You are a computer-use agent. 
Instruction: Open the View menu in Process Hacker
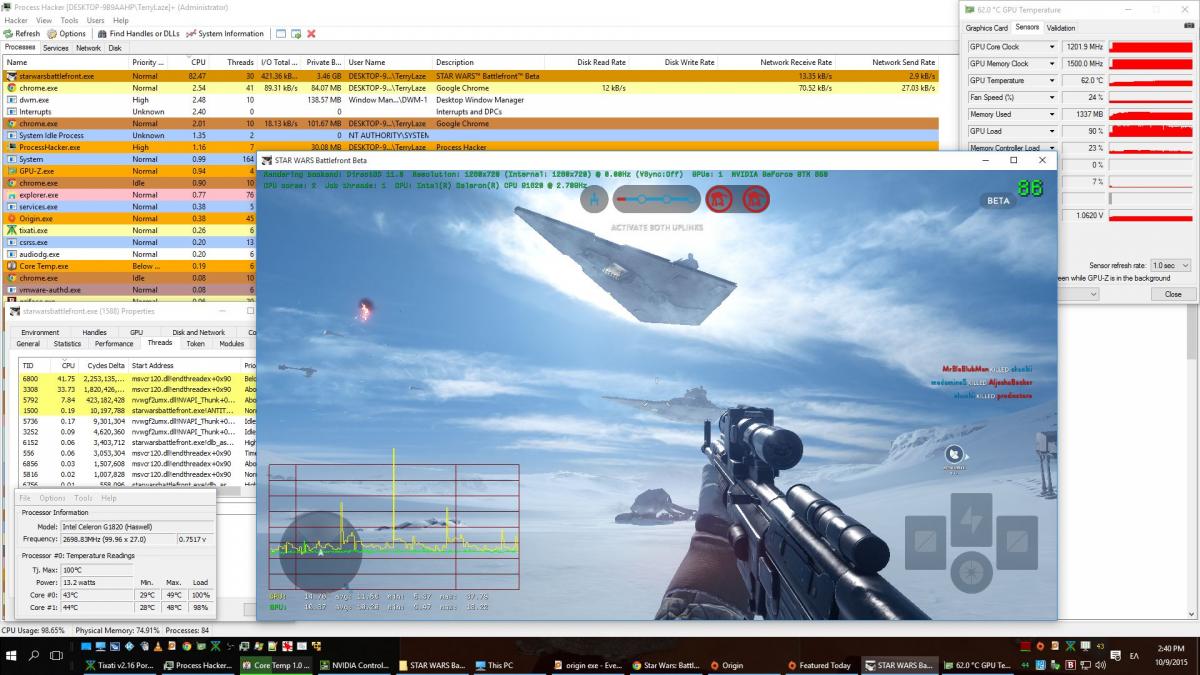click(x=44, y=20)
